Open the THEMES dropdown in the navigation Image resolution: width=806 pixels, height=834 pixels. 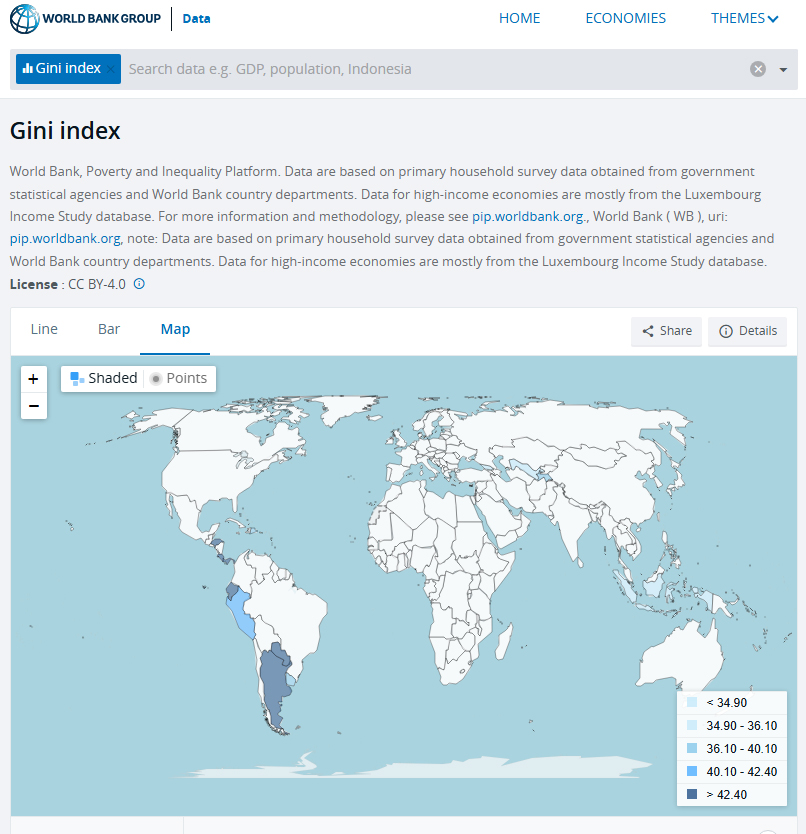pyautogui.click(x=744, y=18)
